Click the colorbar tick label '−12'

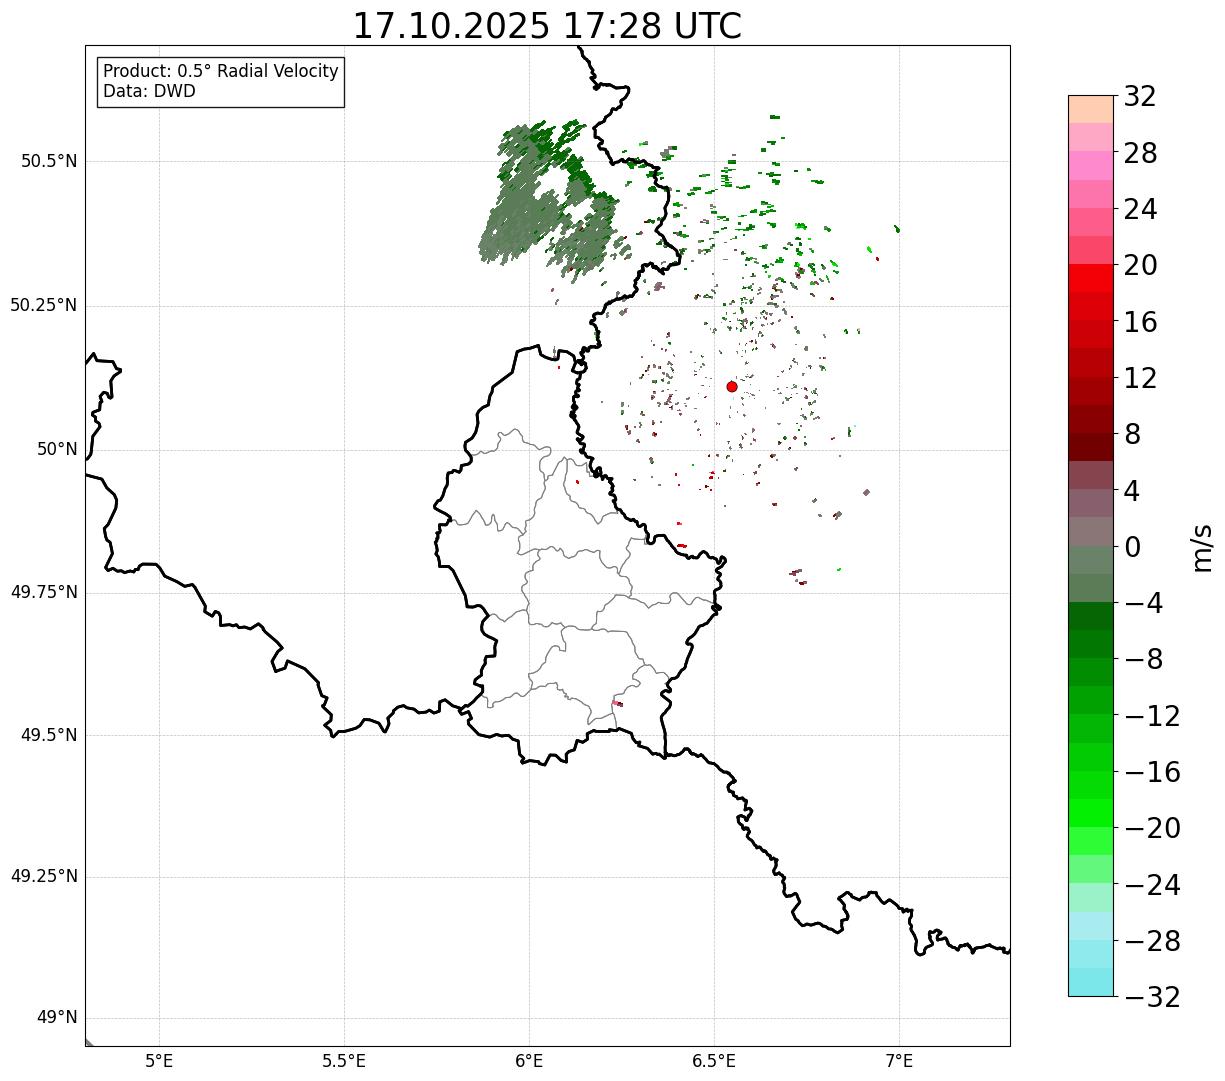[x=1152, y=716]
